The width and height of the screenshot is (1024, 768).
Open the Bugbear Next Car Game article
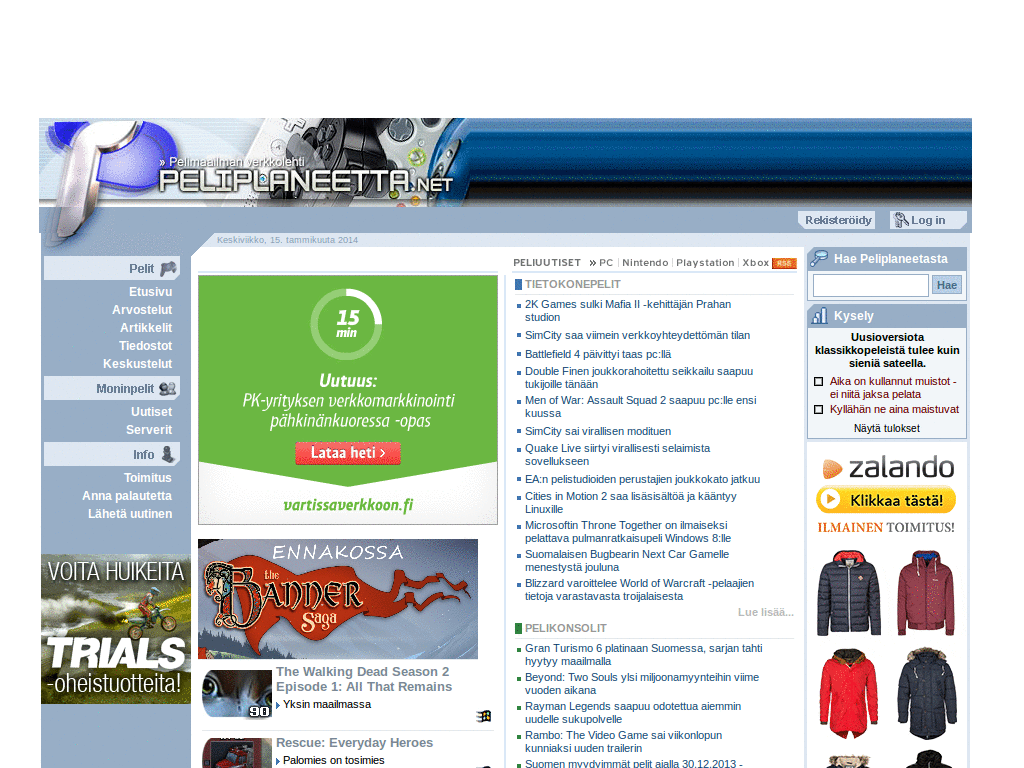[627, 560]
